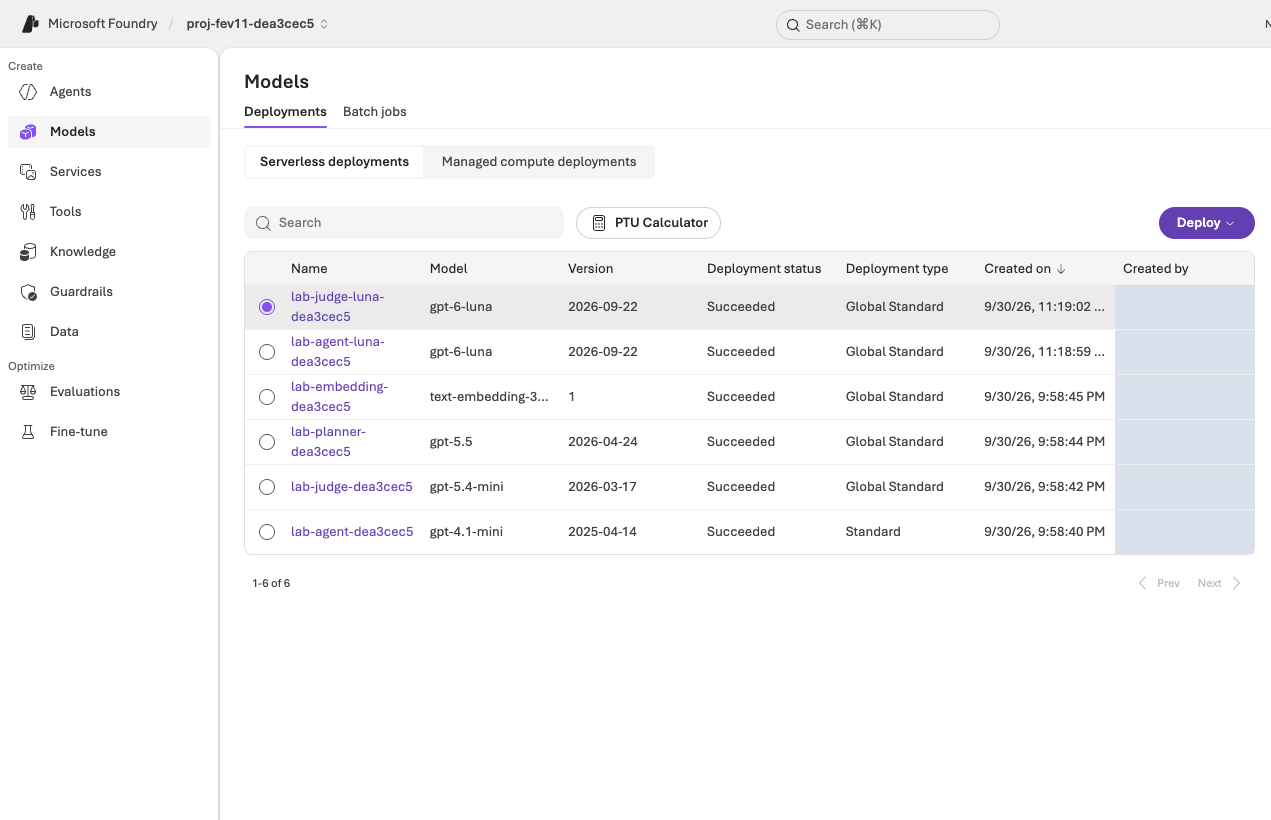Screen dimensions: 1271x820
Task: Focus the top Search (⌘K) box
Action: [x=888, y=25]
